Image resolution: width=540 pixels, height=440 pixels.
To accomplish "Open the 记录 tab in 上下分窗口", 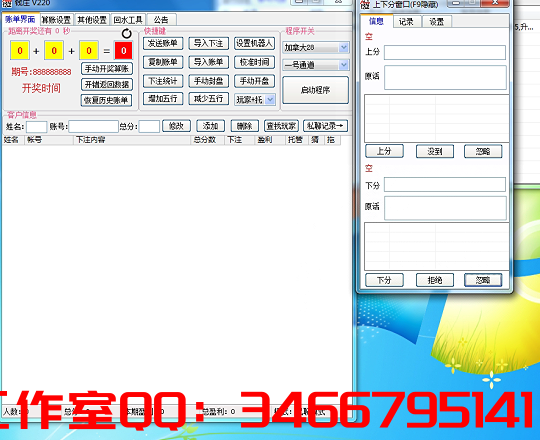I will tap(406, 22).
